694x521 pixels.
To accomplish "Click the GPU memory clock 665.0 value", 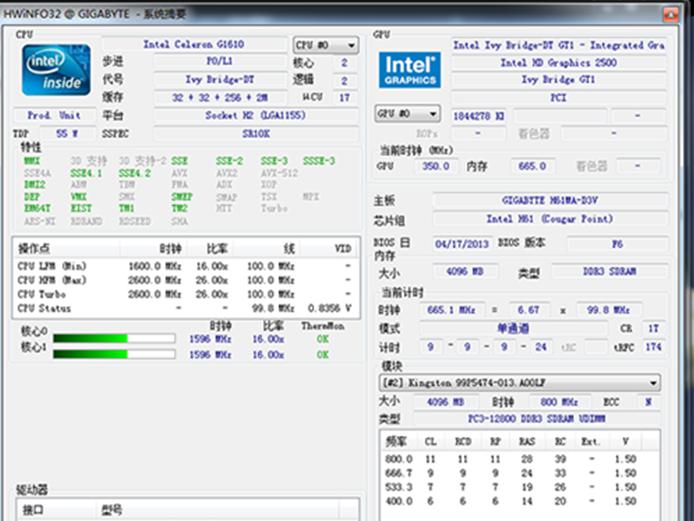I will [532, 166].
